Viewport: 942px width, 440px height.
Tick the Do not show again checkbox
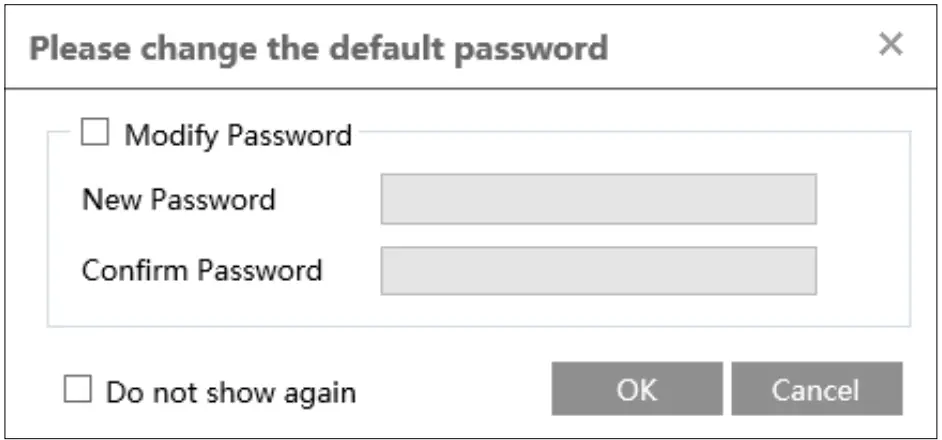click(77, 390)
